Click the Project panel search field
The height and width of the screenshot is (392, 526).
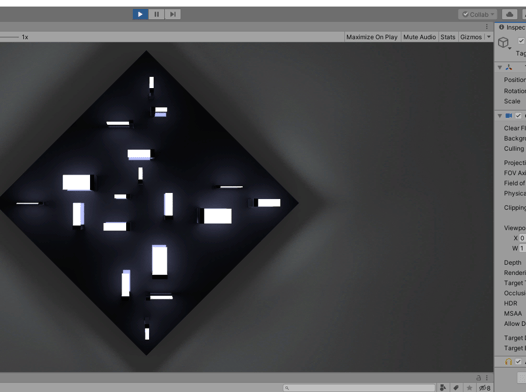click(359, 388)
